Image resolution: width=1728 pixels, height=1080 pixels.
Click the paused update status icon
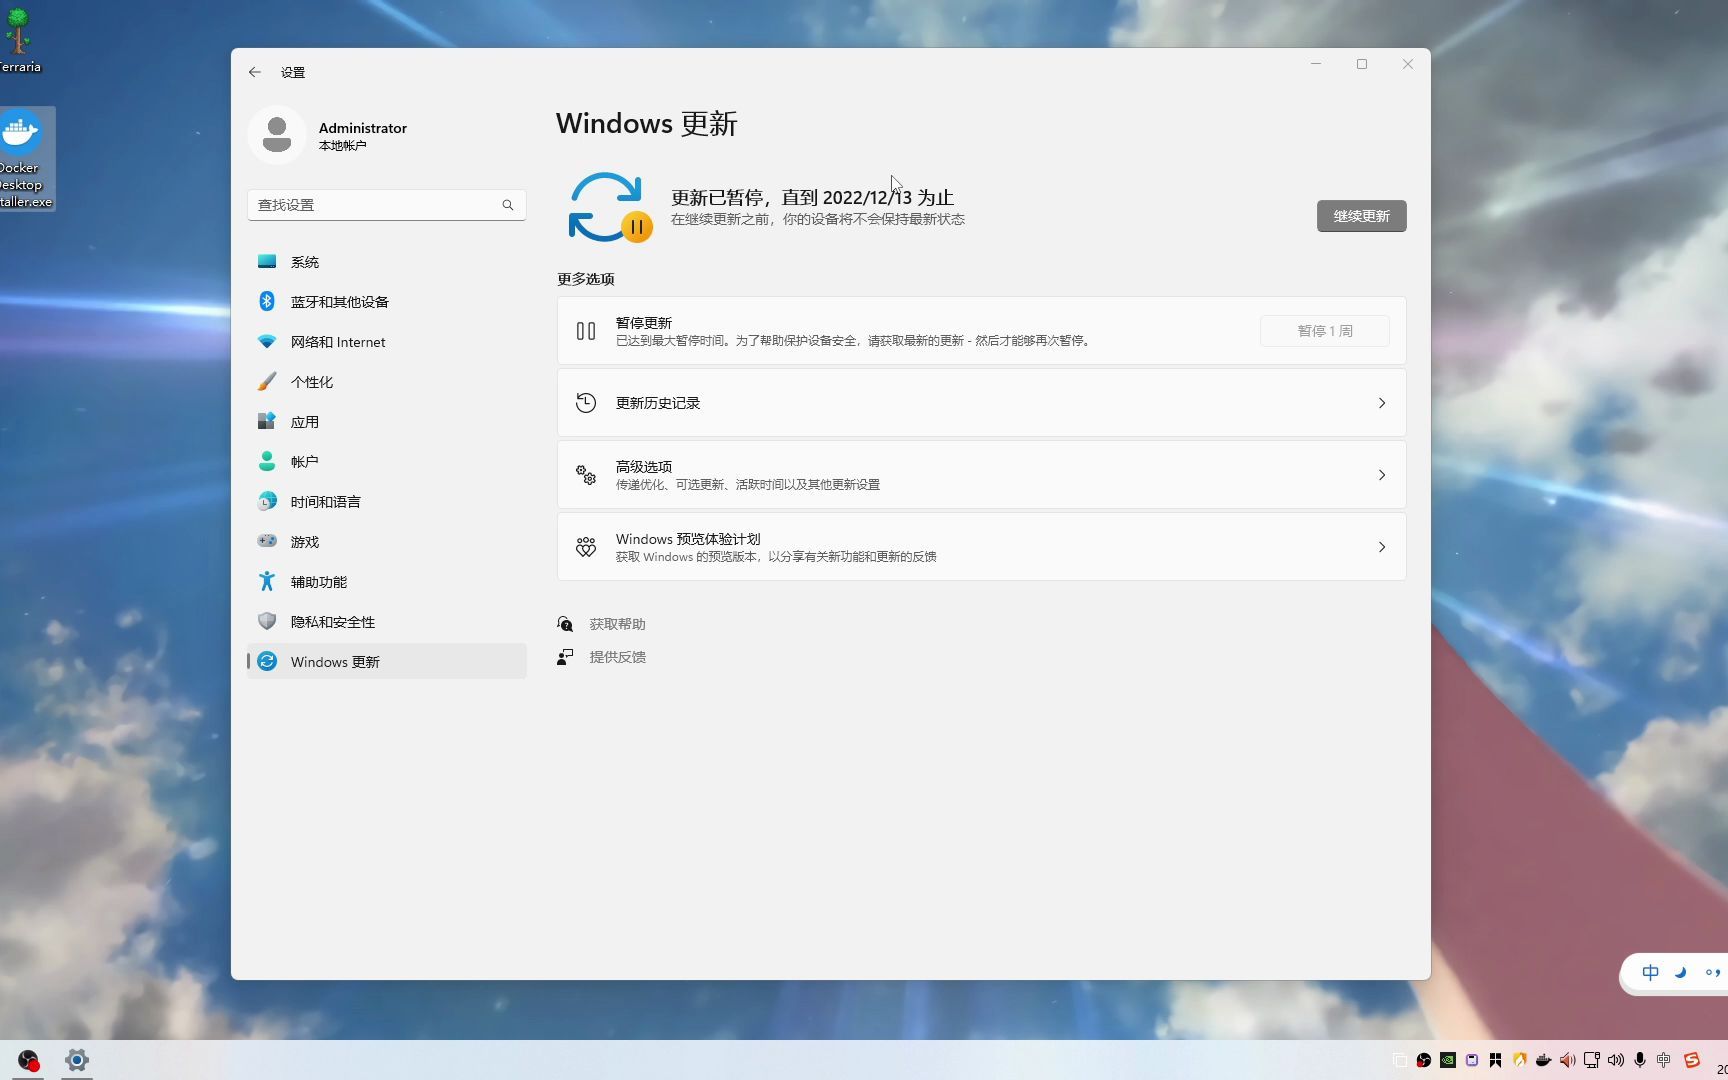tap(610, 208)
